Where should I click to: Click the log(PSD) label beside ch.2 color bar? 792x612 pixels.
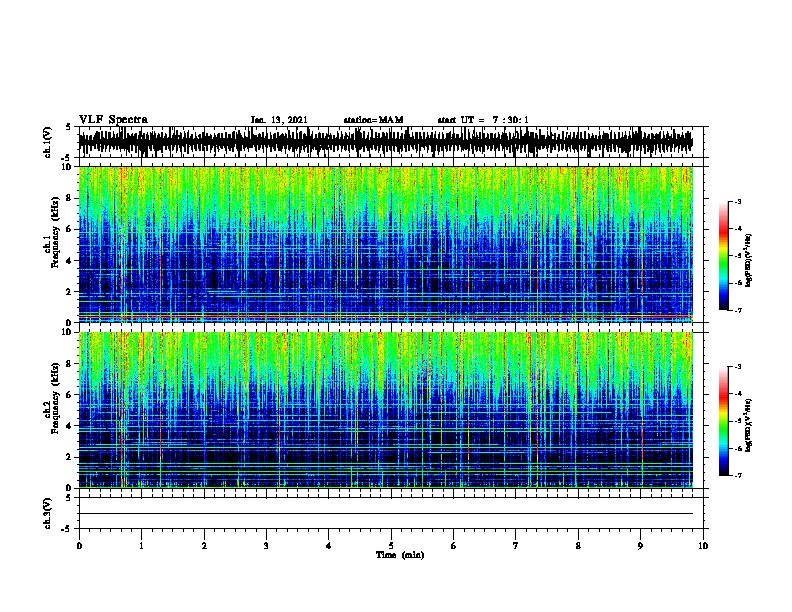(x=748, y=425)
